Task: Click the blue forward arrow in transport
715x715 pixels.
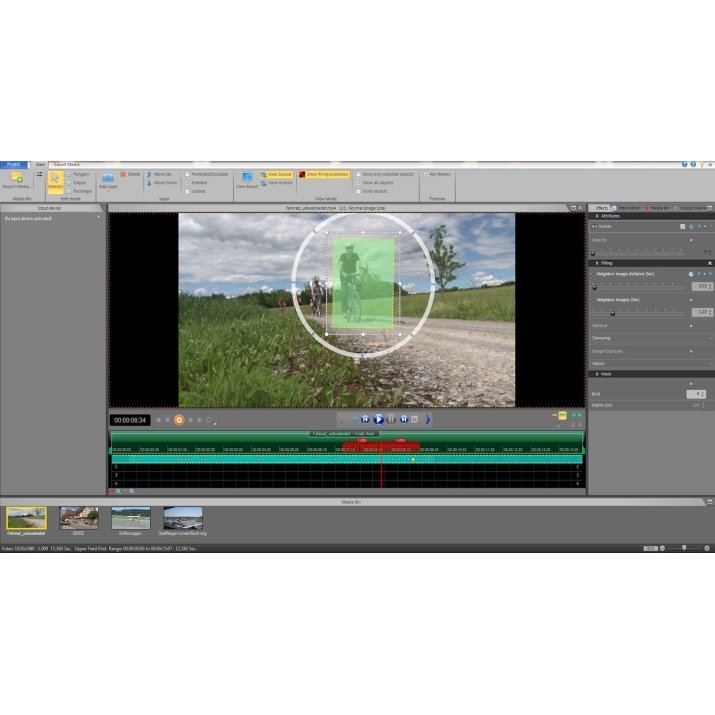Action: [x=428, y=419]
